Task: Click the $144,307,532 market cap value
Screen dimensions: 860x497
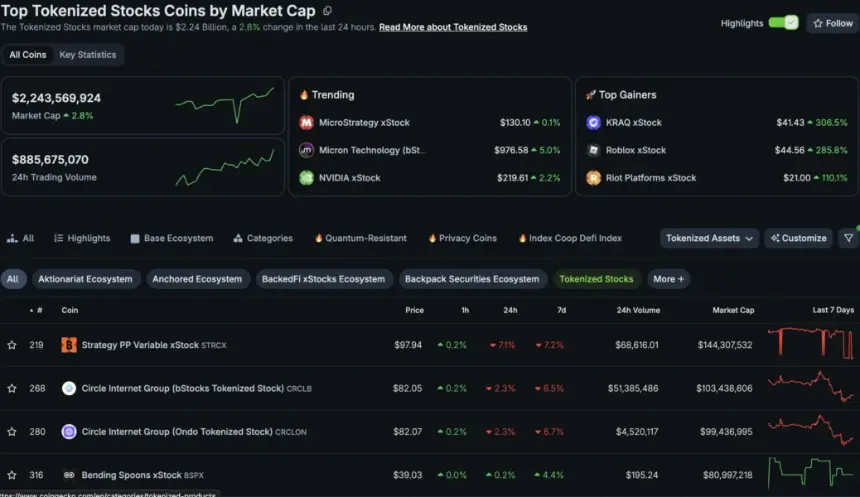Action: point(725,345)
